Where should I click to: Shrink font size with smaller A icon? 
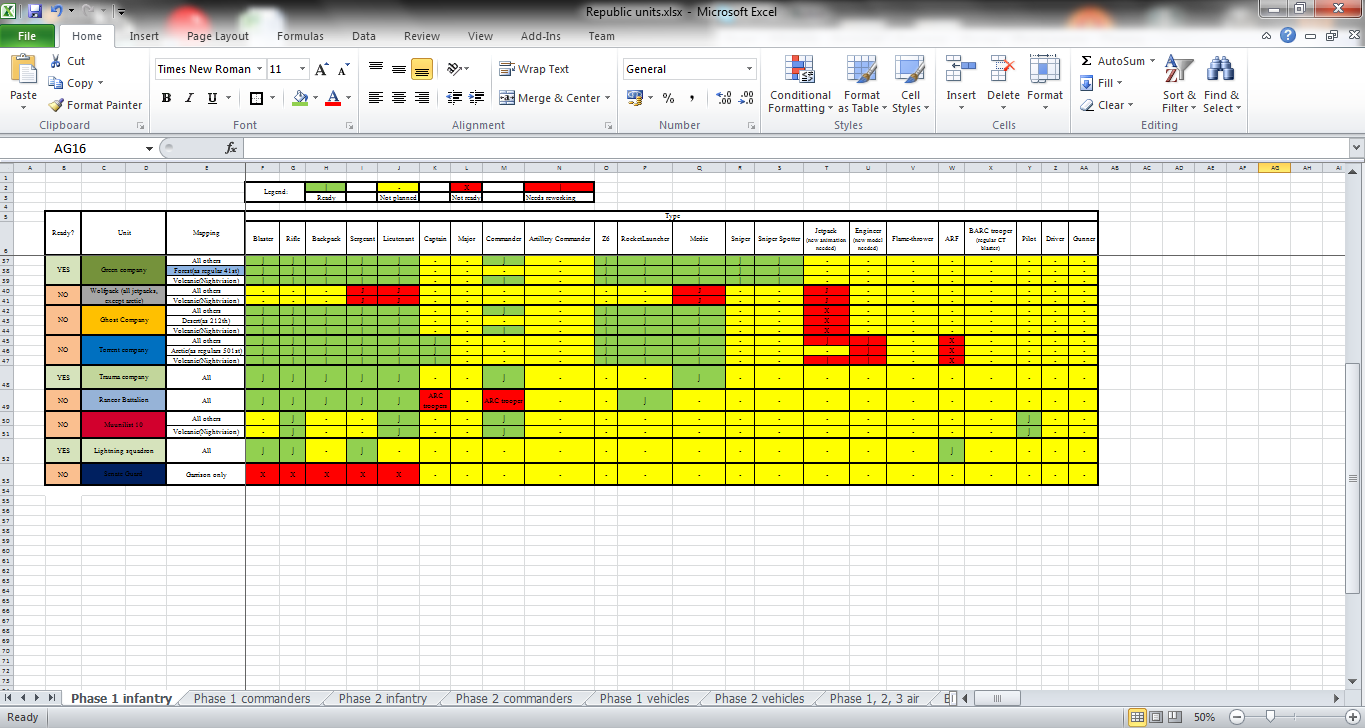[x=343, y=70]
